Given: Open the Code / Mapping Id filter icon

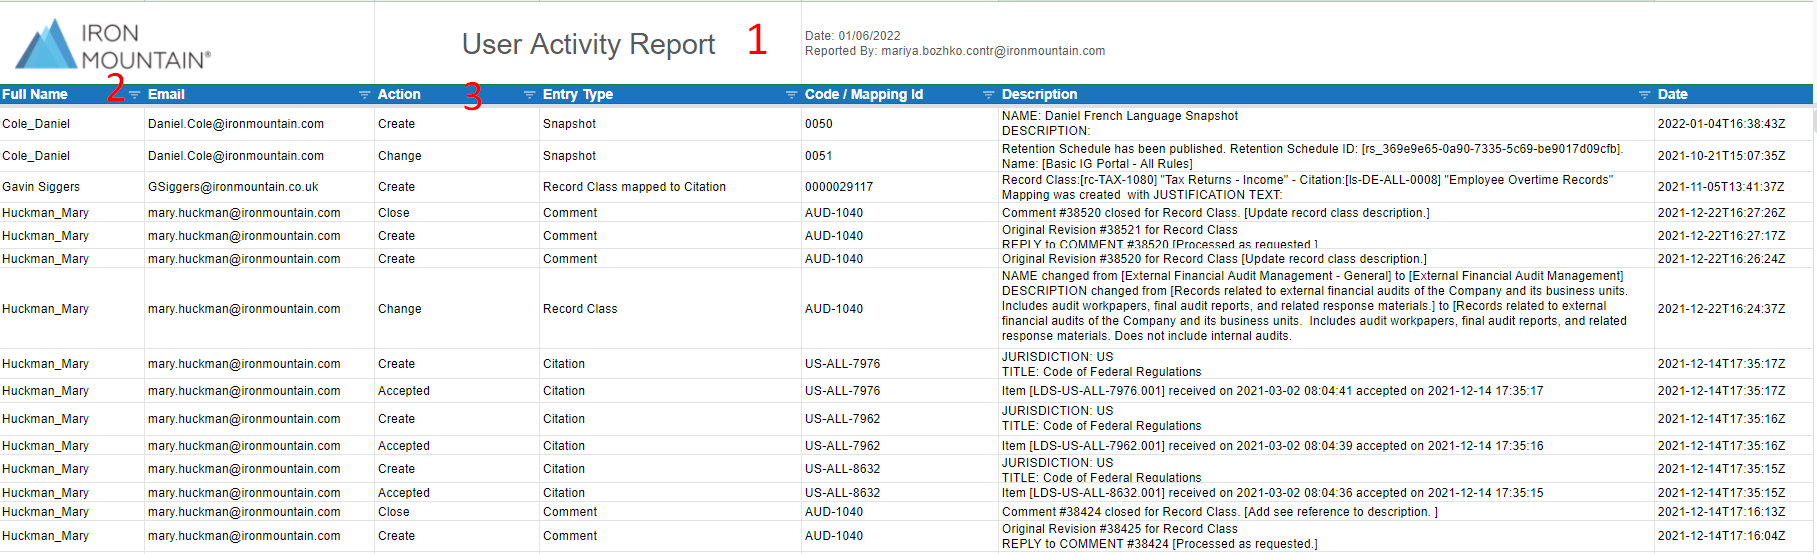Looking at the screenshot, I should point(988,95).
